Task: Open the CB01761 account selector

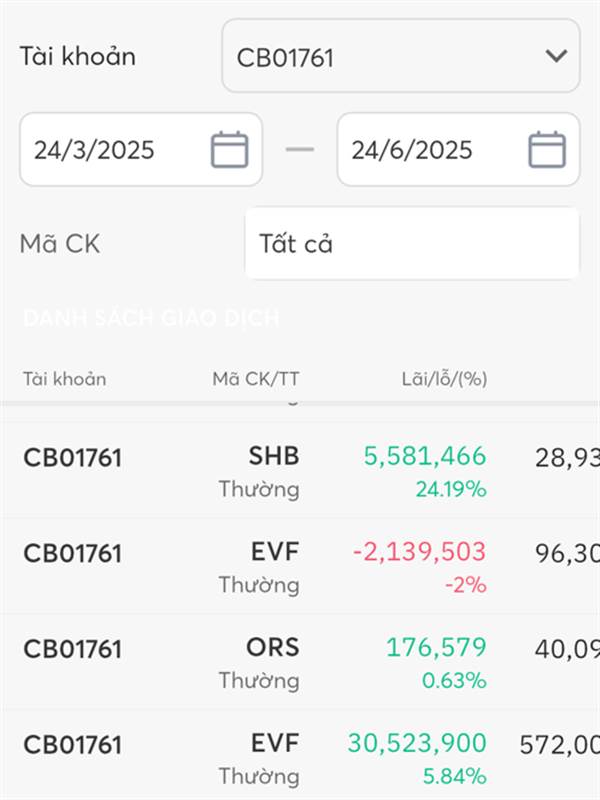Action: pos(401,56)
